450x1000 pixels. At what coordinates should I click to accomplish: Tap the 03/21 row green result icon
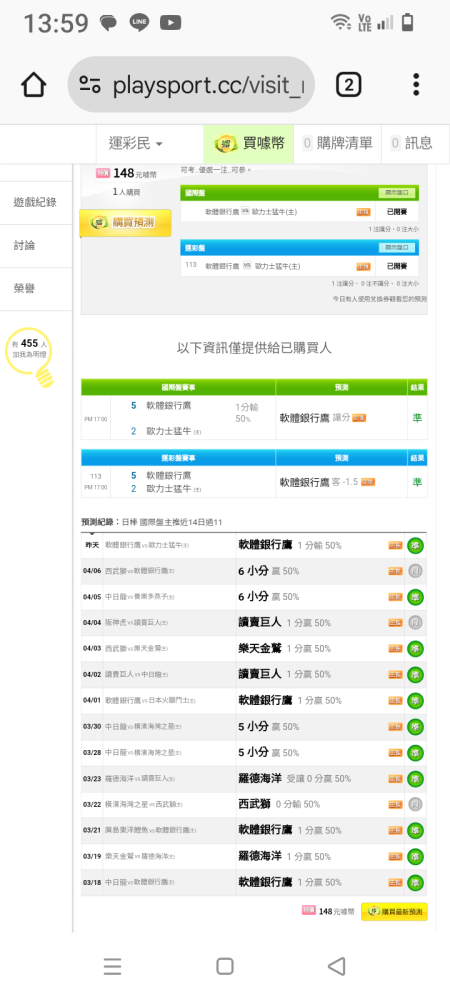[x=416, y=830]
